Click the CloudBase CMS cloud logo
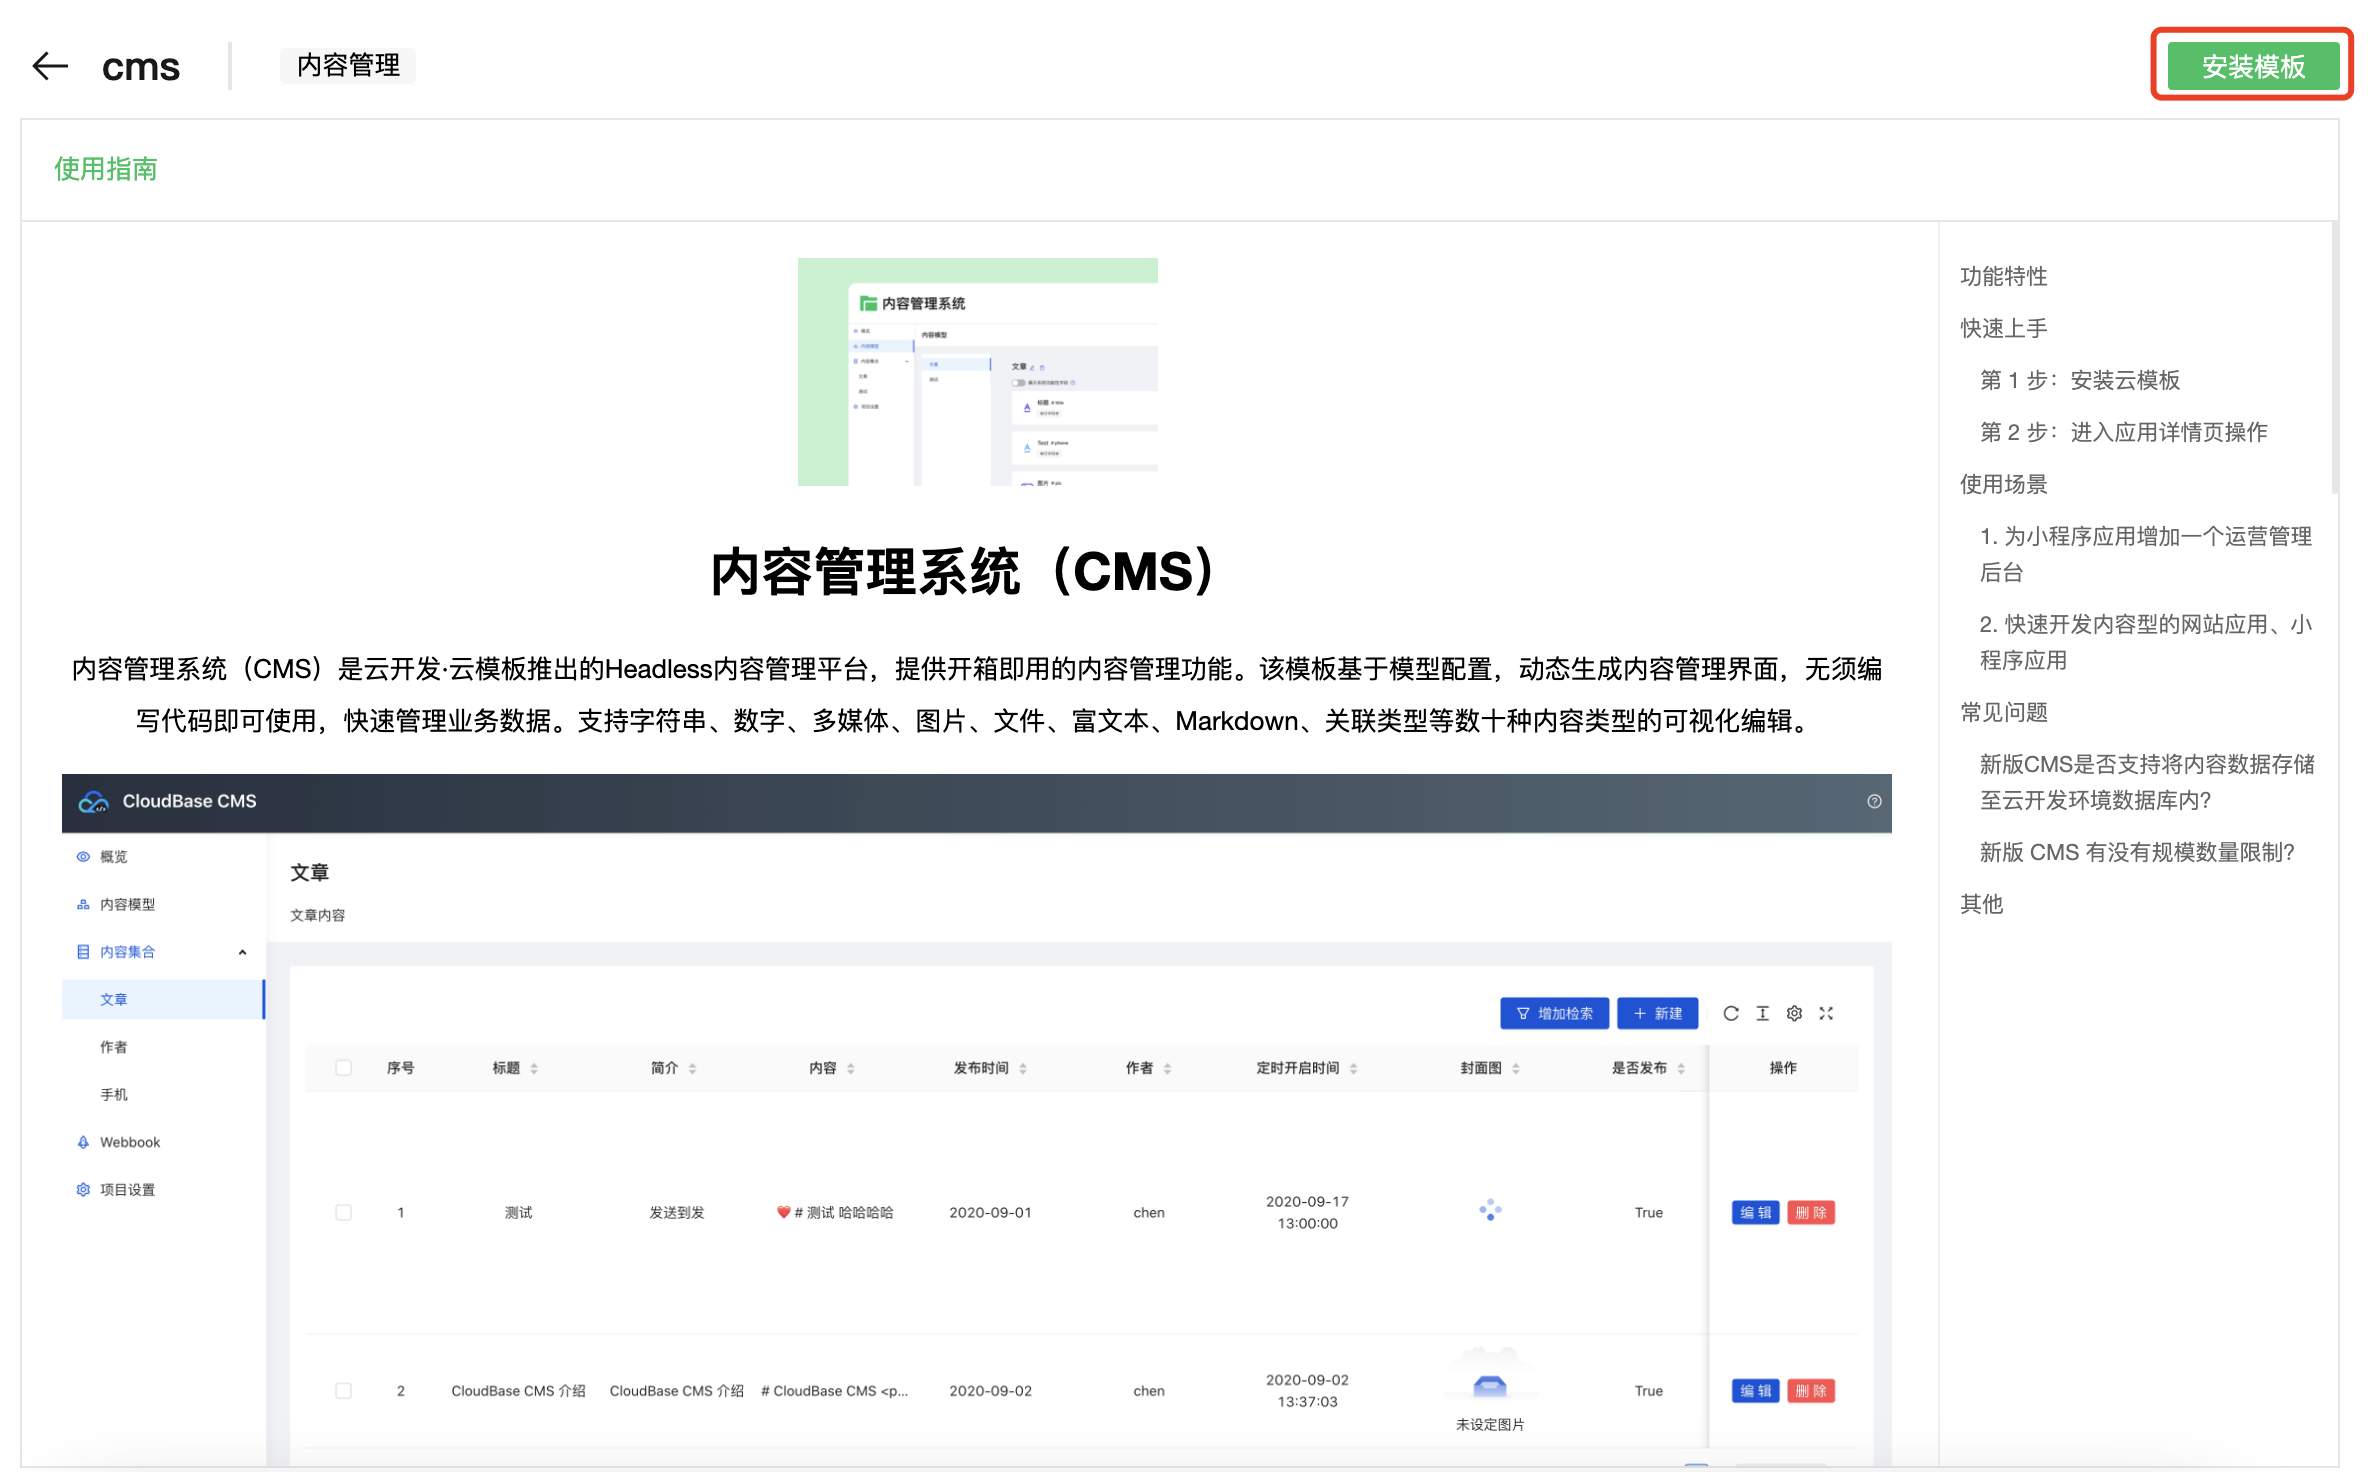The width and height of the screenshot is (2370, 1472). [94, 801]
